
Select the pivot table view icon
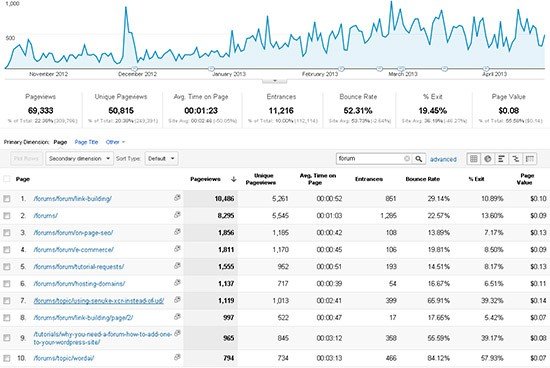(x=530, y=159)
